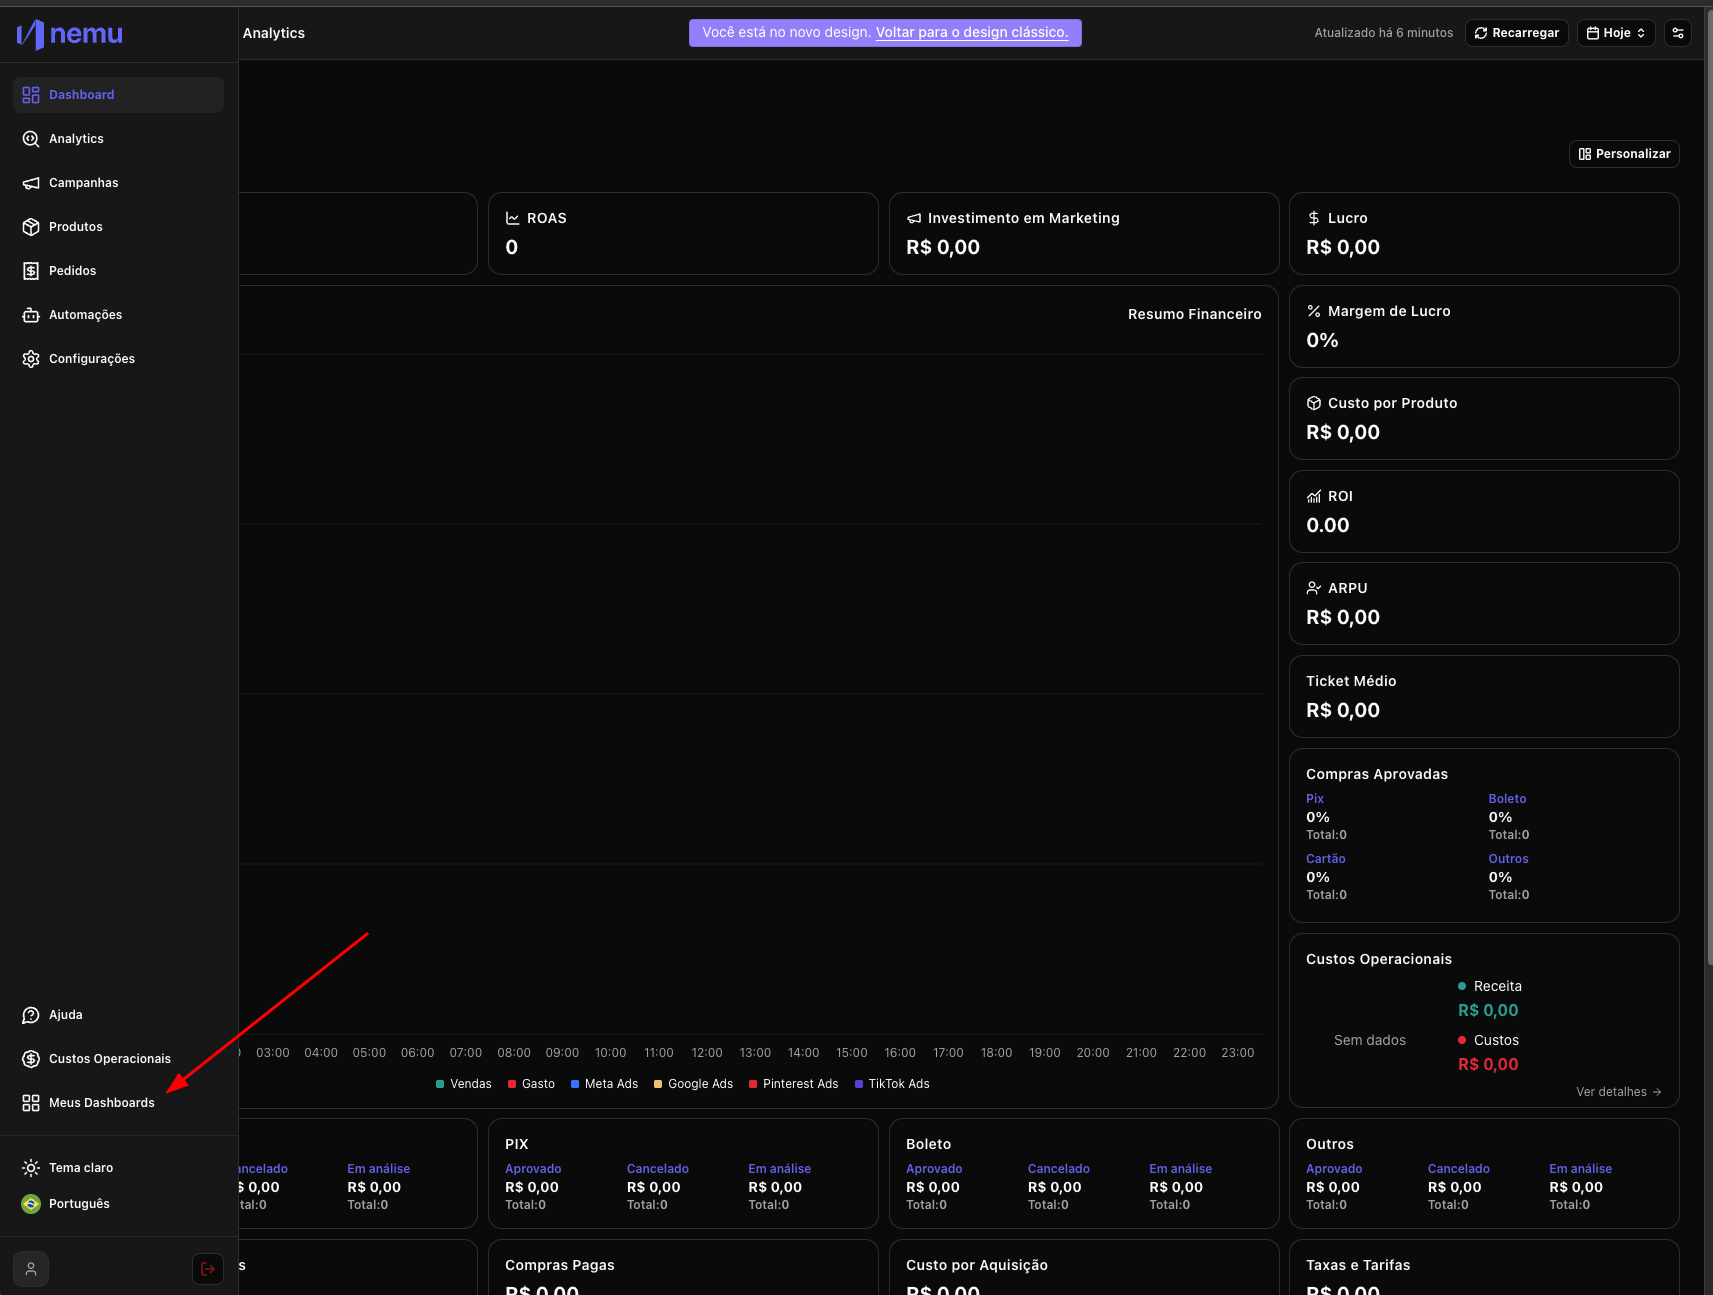This screenshot has width=1713, height=1295.
Task: Open Configurações in the sidebar
Action: (118, 359)
